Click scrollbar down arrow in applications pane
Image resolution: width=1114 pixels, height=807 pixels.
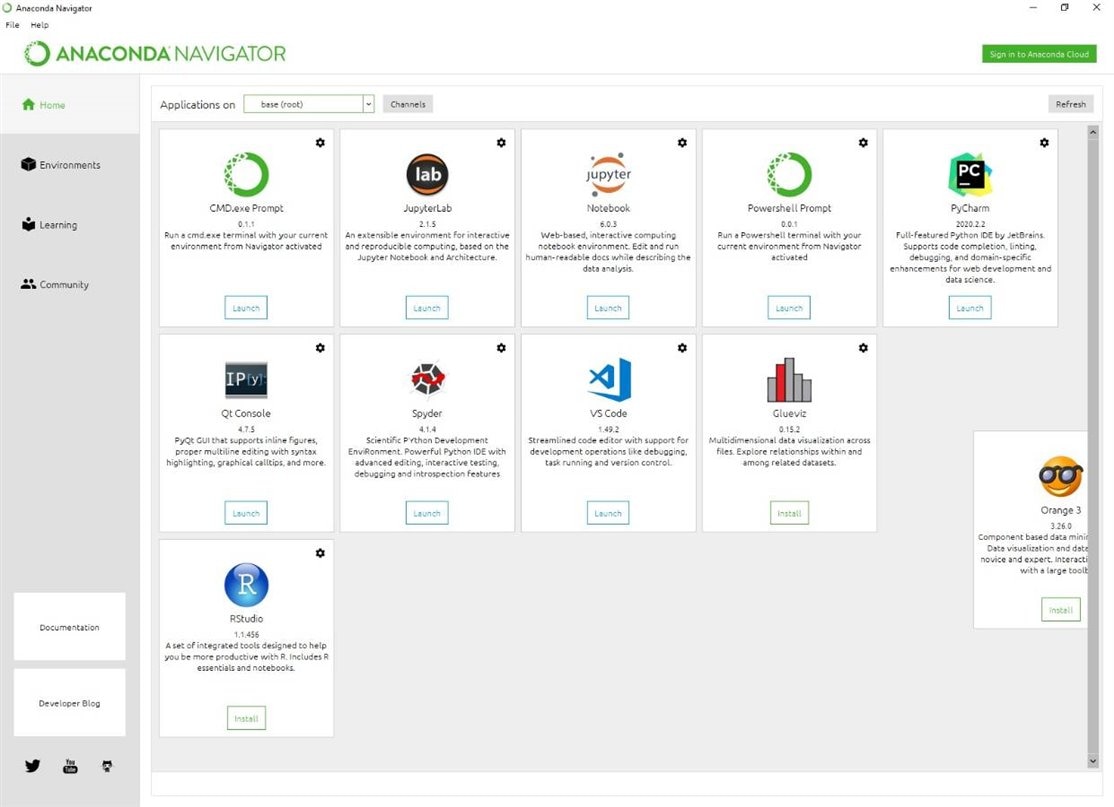tap(1093, 761)
